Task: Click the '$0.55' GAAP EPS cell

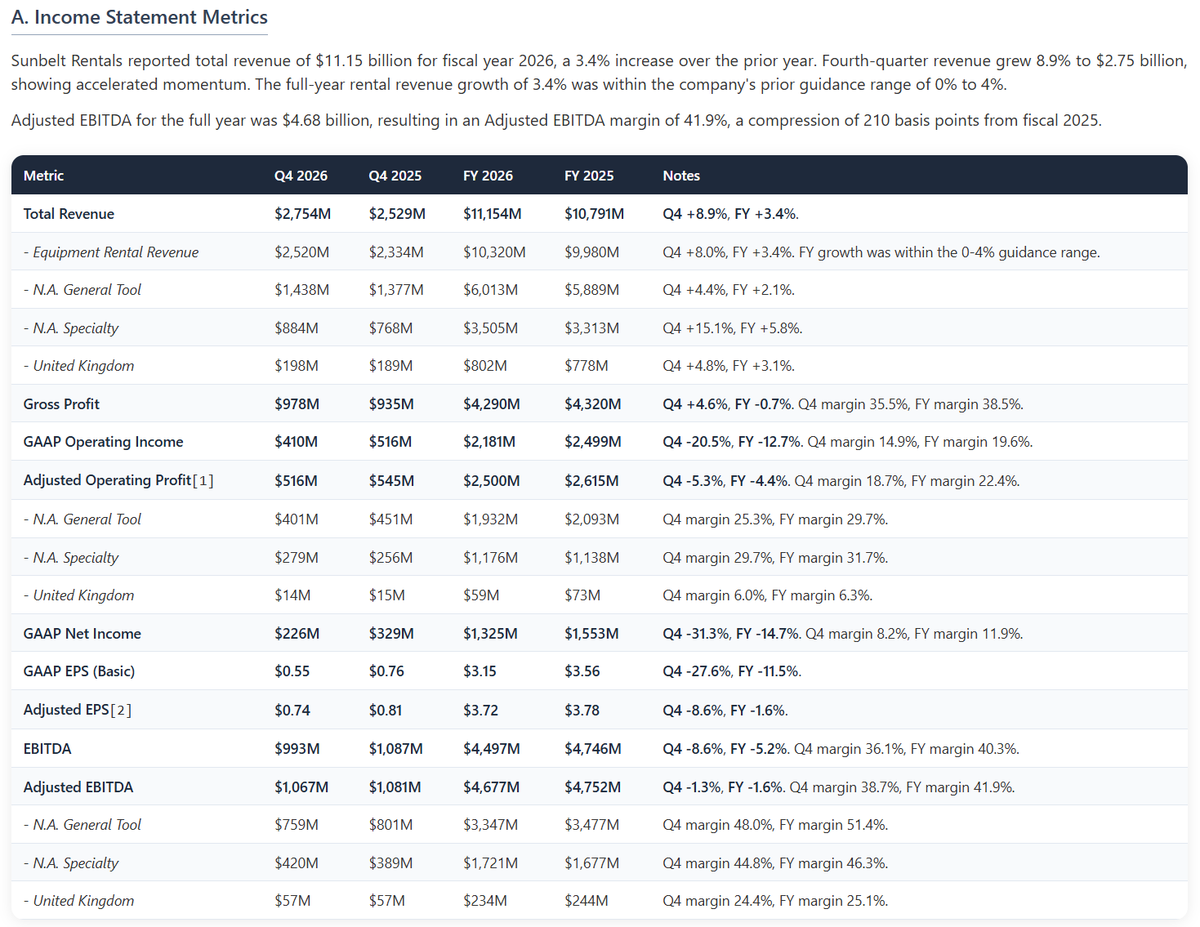Action: 291,672
